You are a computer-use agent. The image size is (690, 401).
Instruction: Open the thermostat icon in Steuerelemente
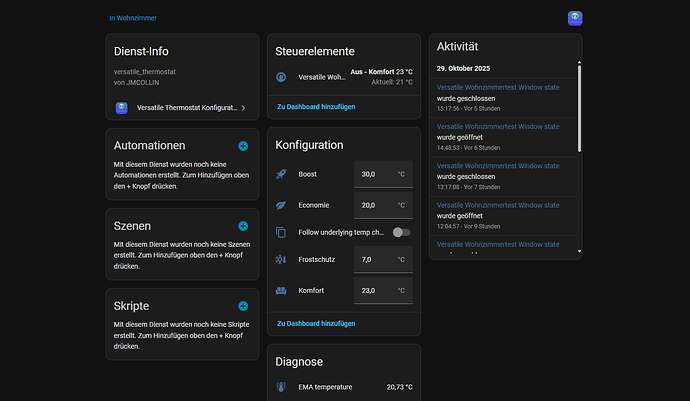(x=281, y=77)
